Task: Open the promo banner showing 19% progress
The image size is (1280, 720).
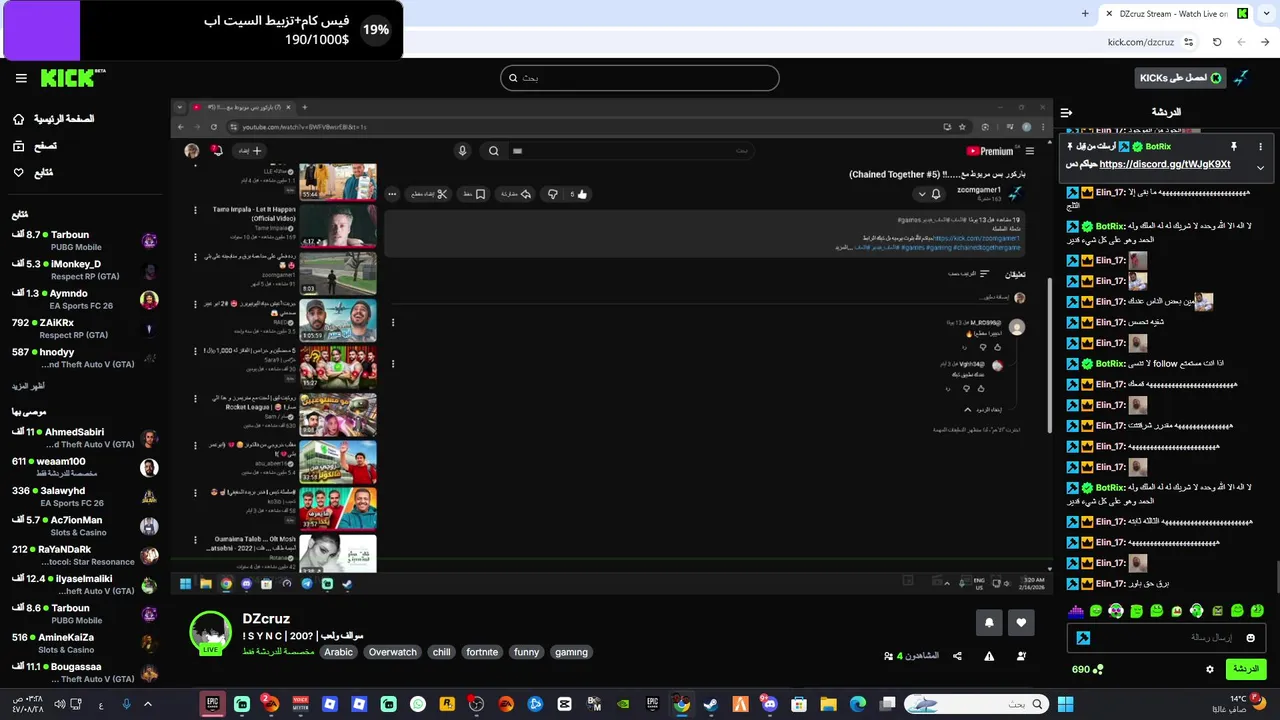Action: coord(202,30)
